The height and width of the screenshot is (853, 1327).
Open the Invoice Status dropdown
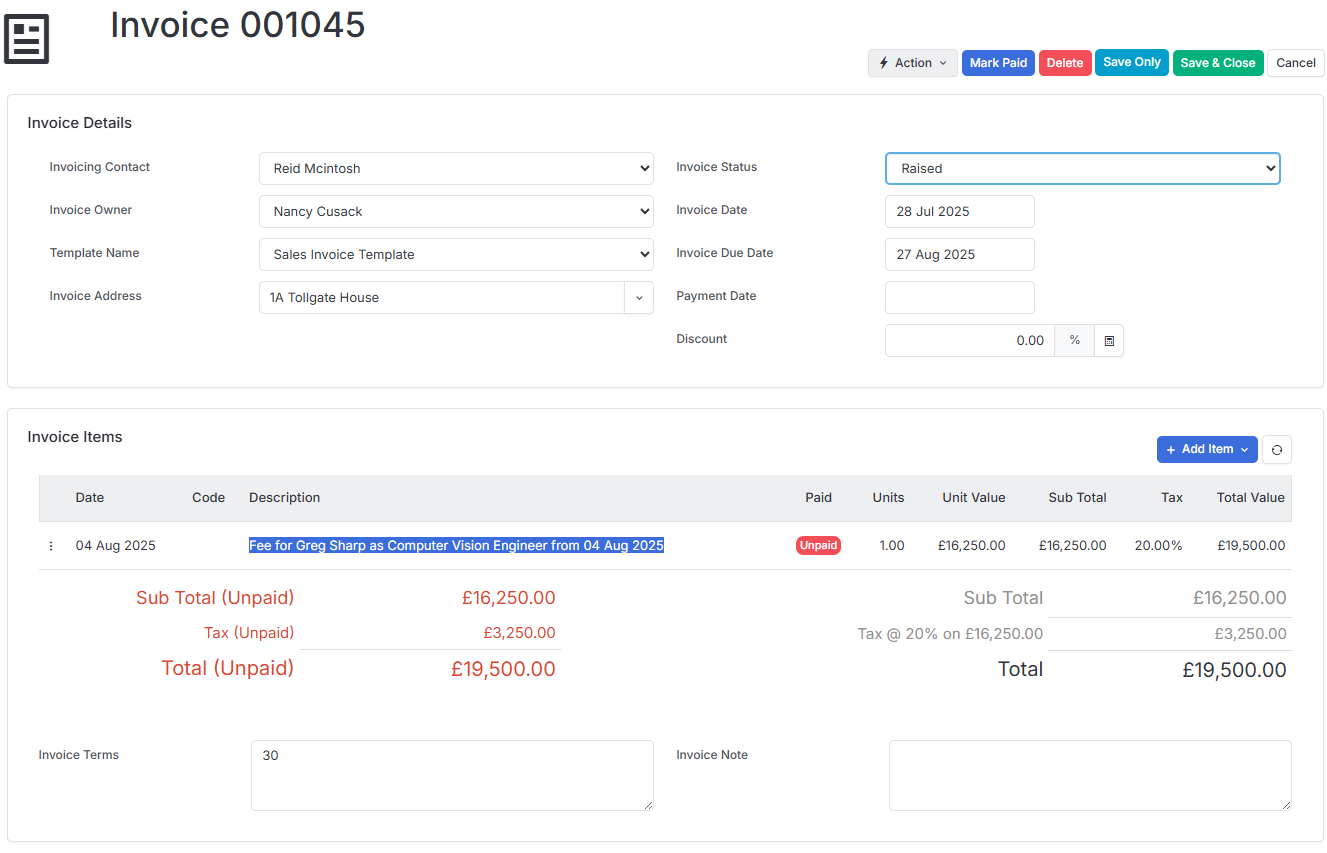pyautogui.click(x=1083, y=169)
